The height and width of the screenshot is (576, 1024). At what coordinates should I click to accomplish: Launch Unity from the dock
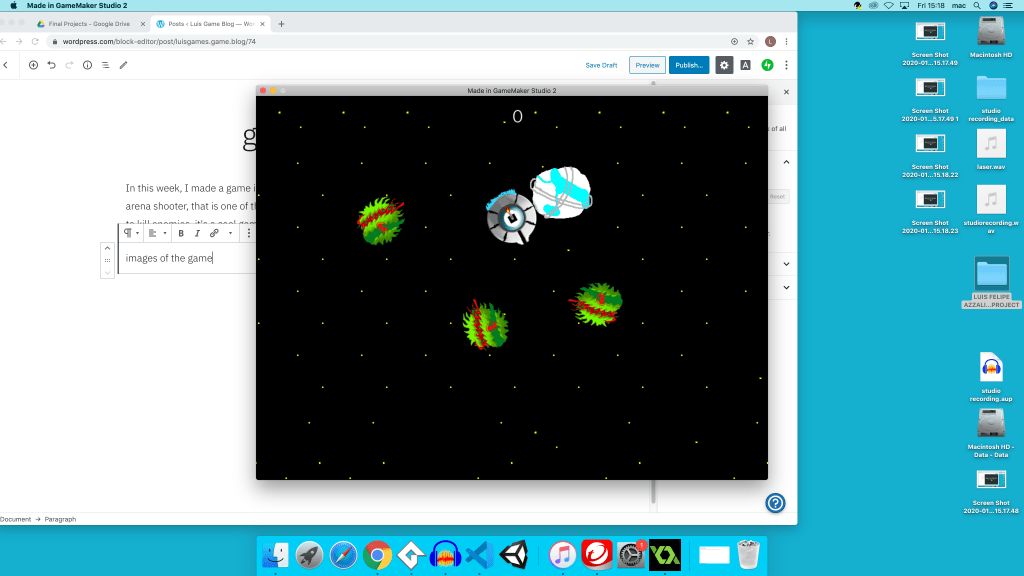(515, 554)
